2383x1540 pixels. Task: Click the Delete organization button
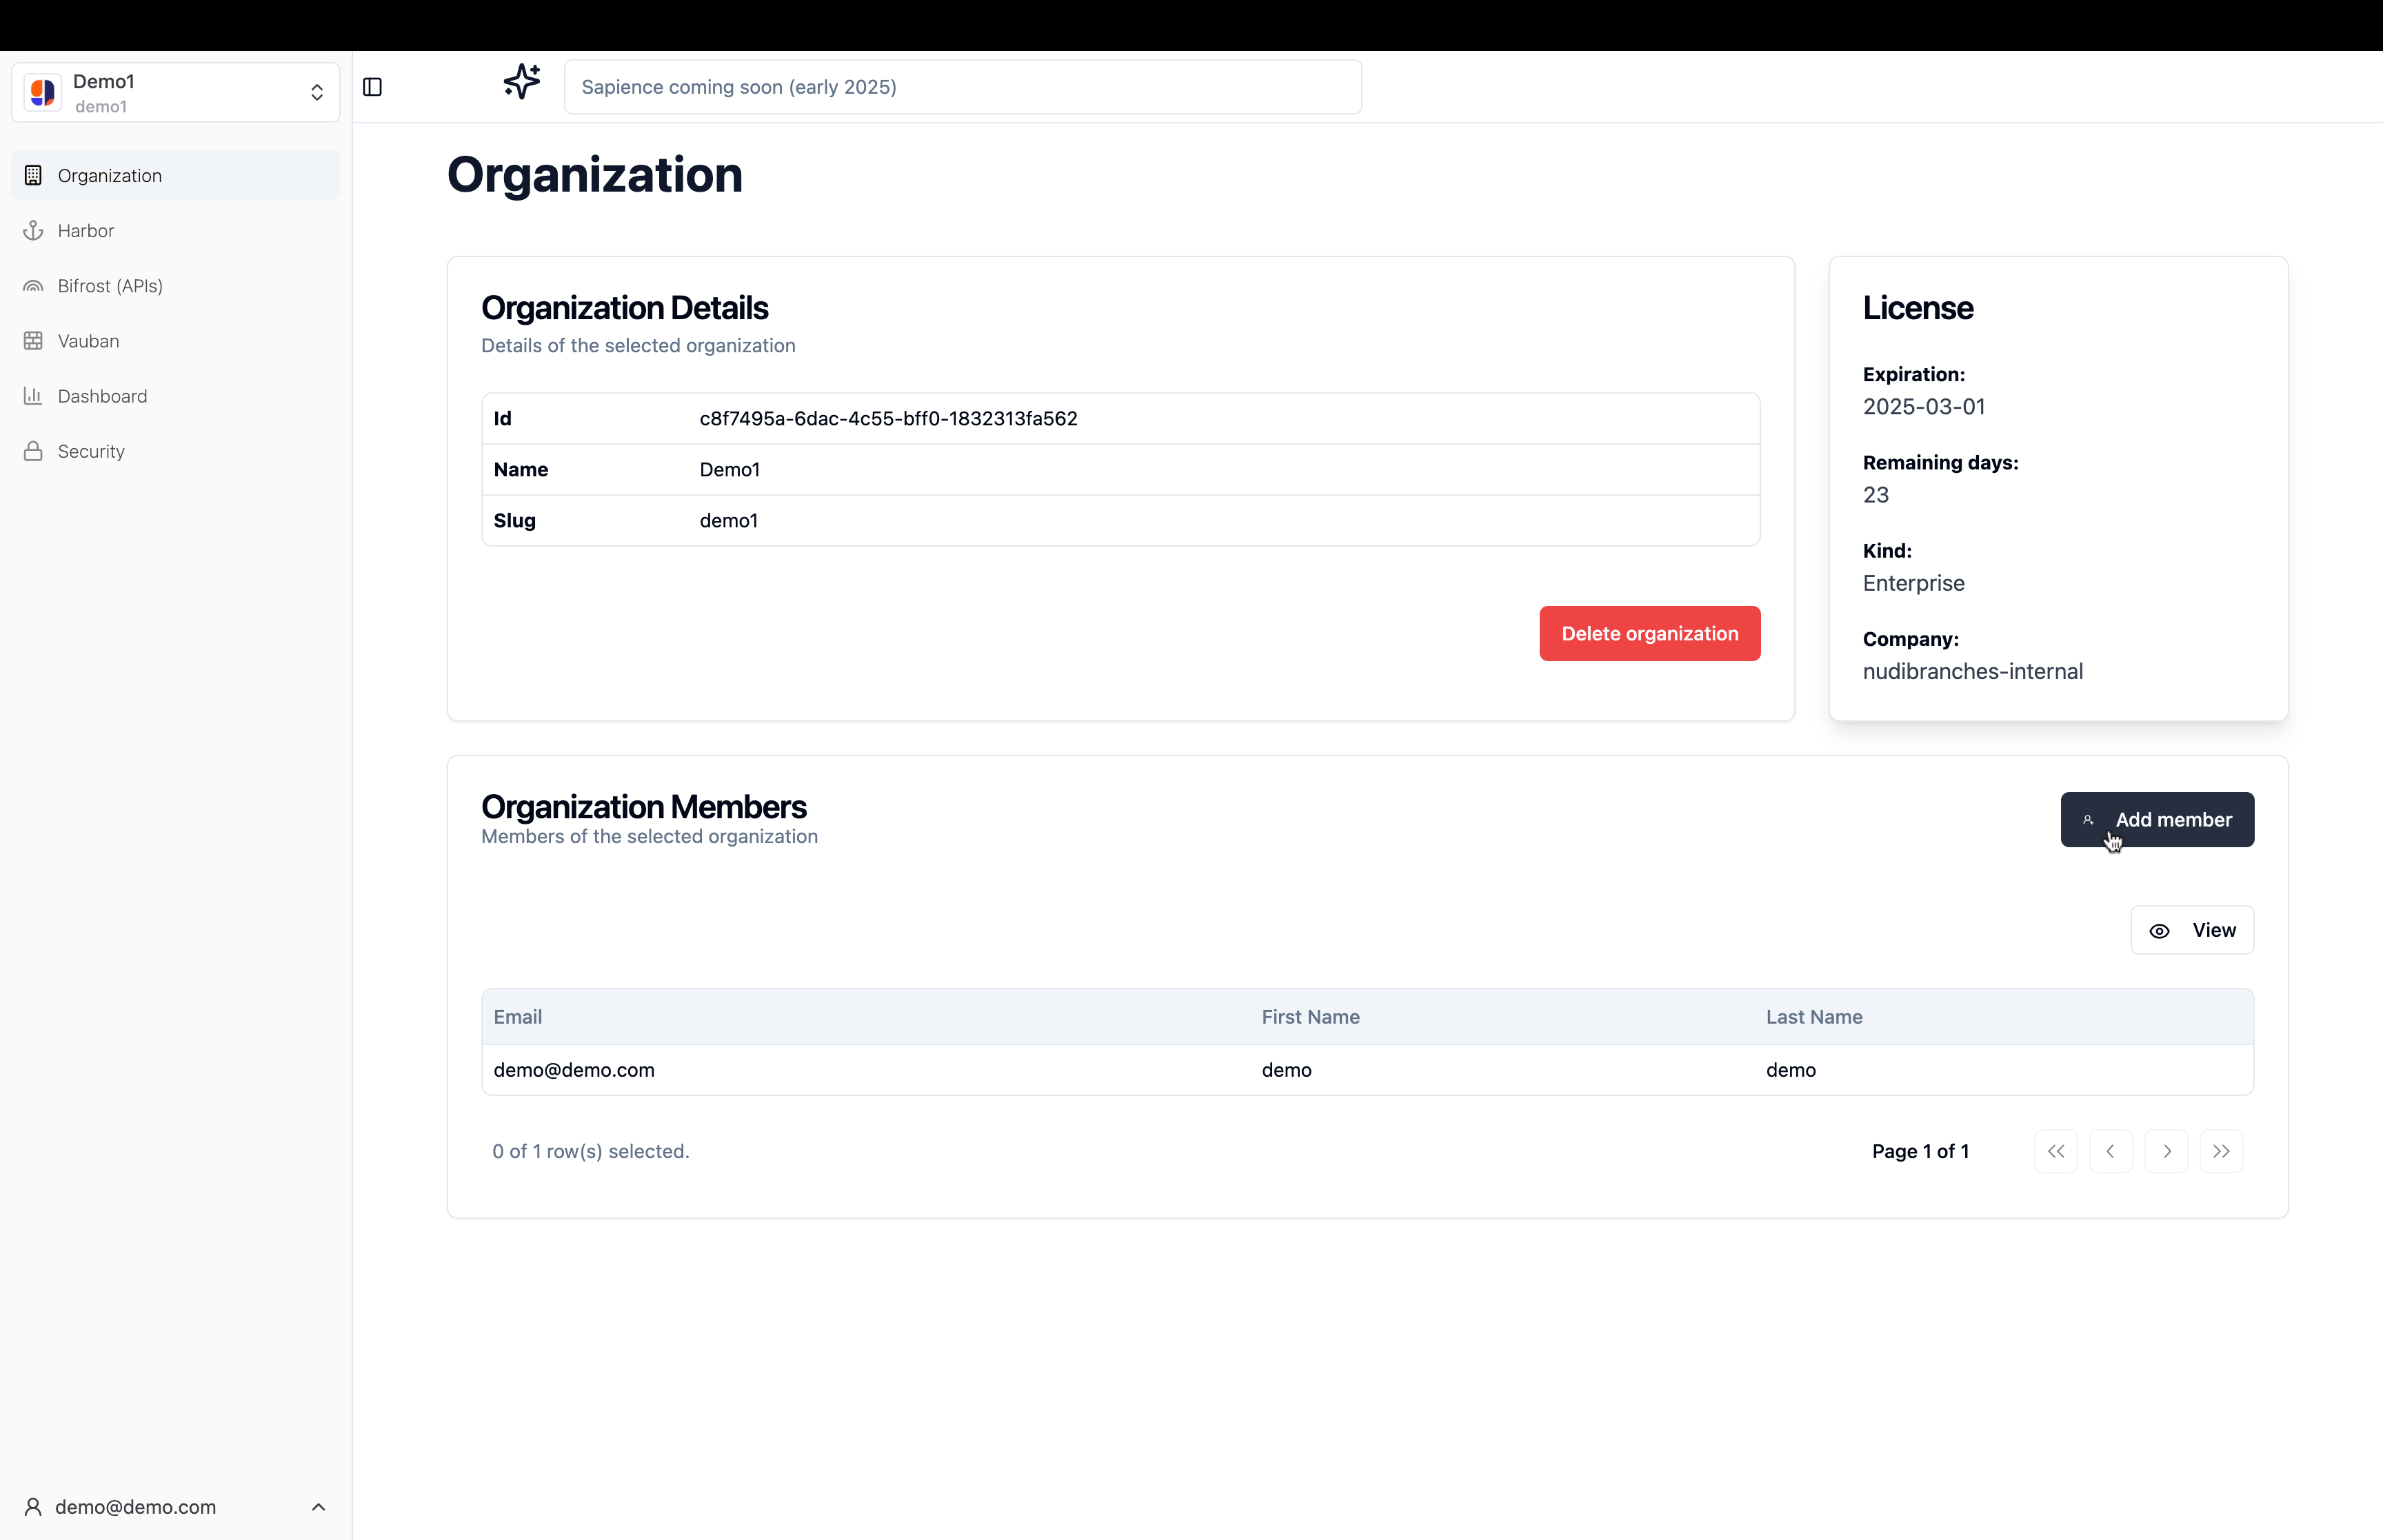pyautogui.click(x=1650, y=633)
